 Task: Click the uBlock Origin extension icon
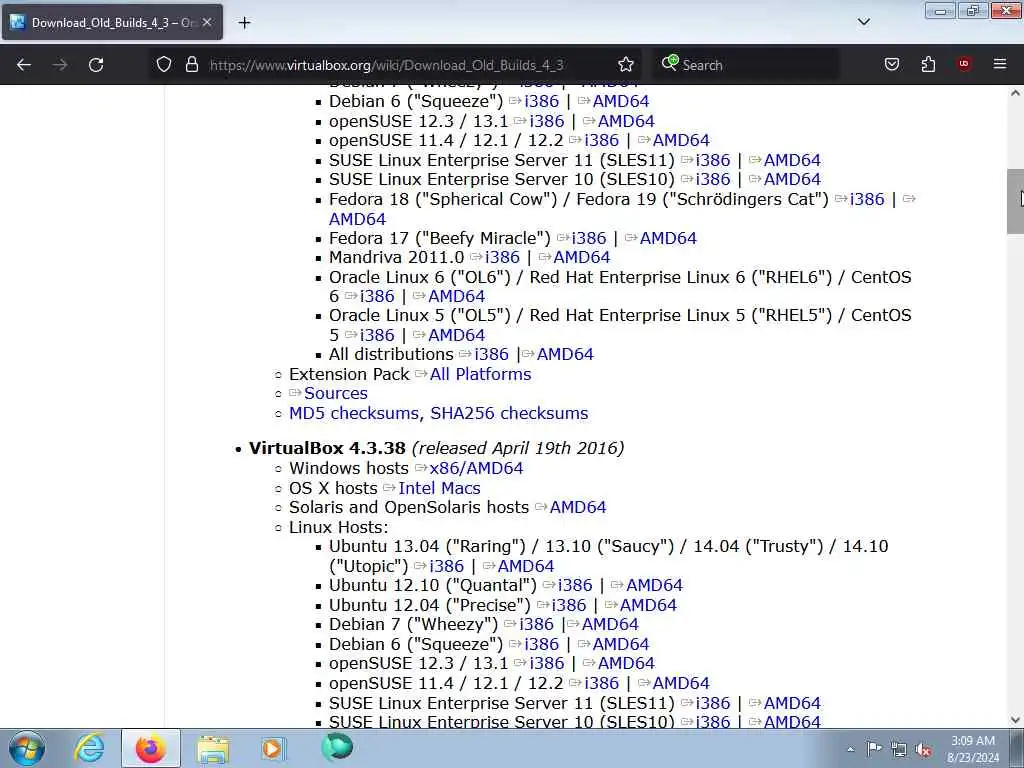(964, 65)
